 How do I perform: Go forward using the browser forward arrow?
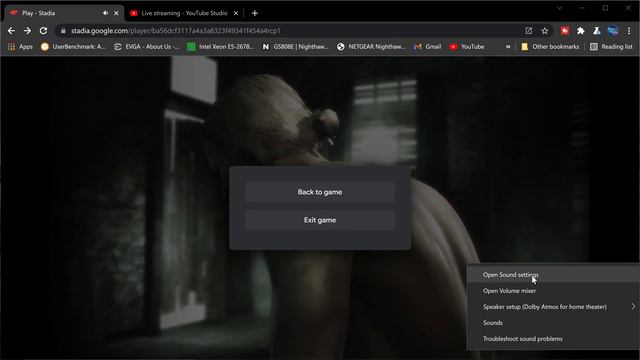pos(27,31)
